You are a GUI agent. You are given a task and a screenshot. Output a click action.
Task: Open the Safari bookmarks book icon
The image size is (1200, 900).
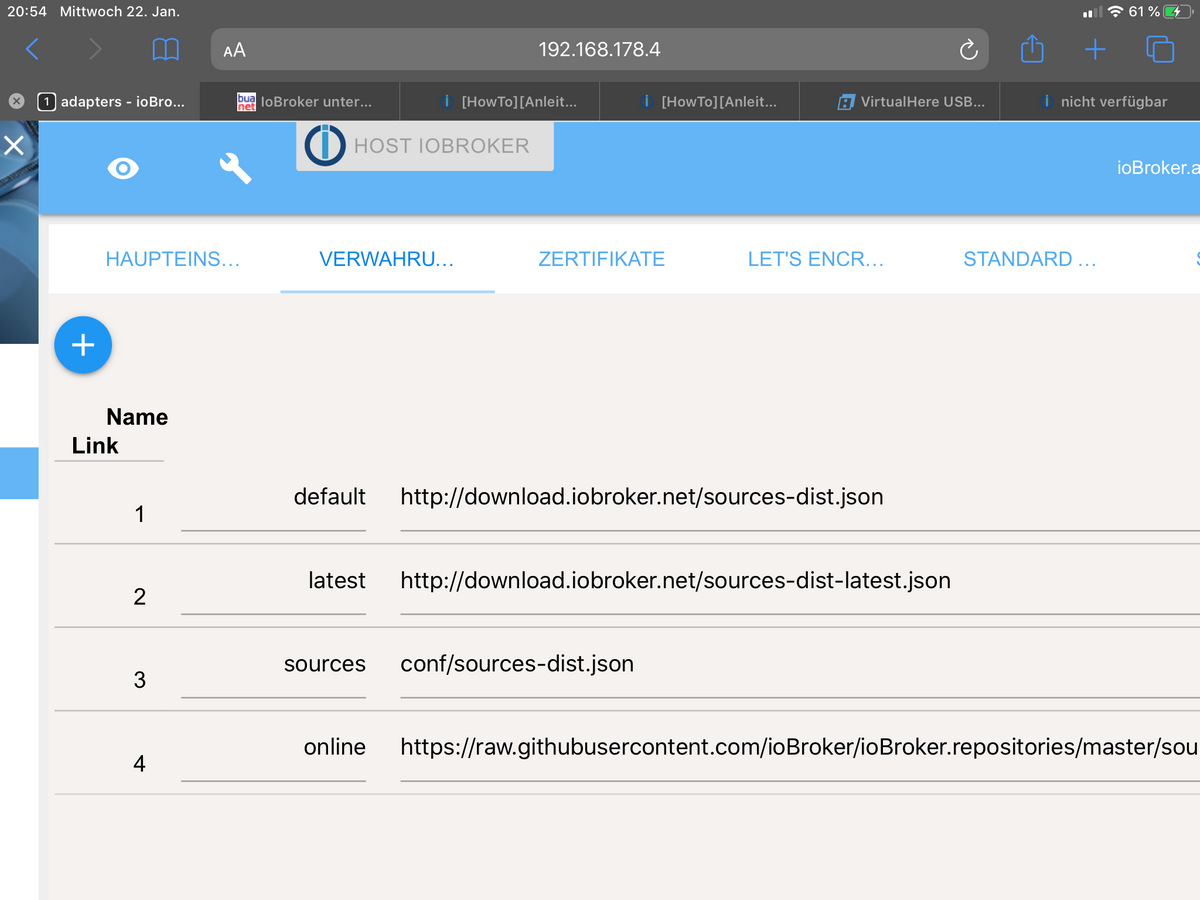[x=165, y=49]
